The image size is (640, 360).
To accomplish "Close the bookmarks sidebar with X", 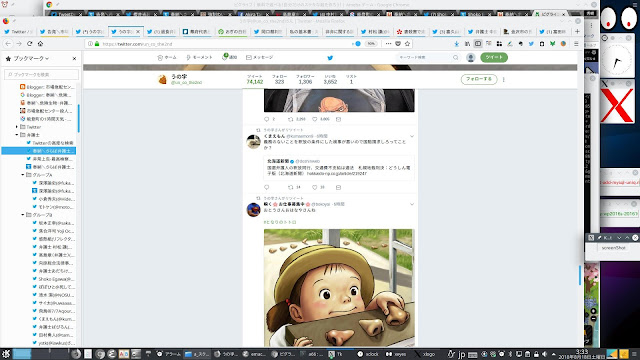I will (74, 59).
